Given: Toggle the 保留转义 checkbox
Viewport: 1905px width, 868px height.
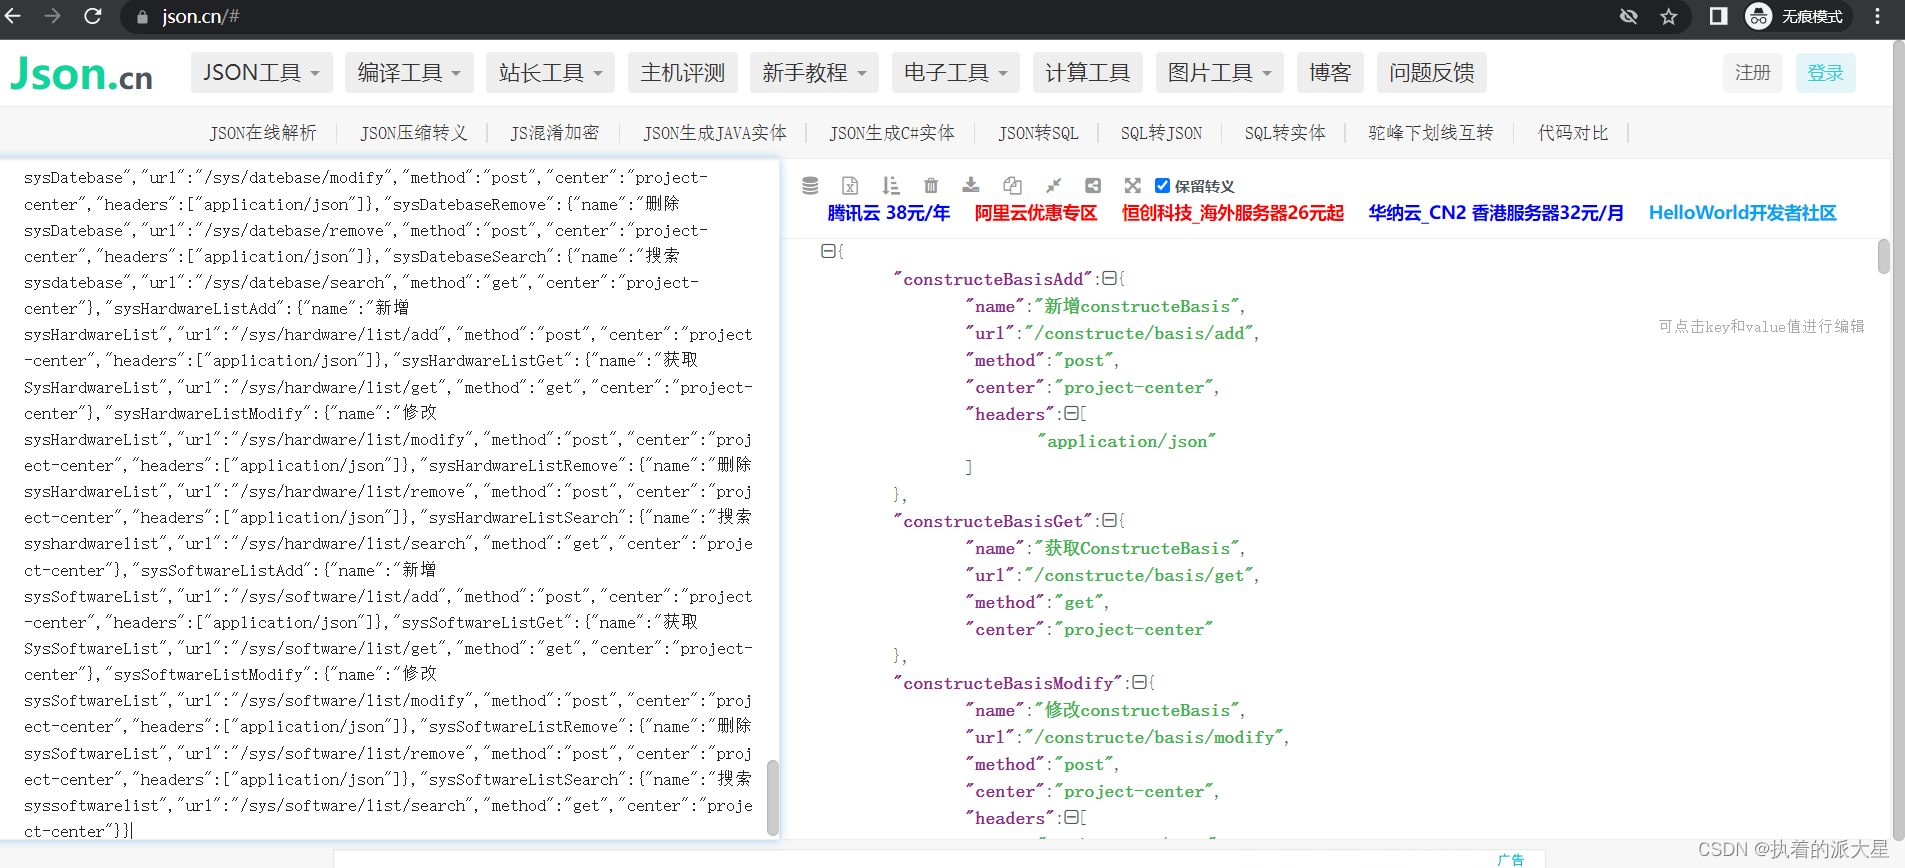Looking at the screenshot, I should click(1162, 185).
